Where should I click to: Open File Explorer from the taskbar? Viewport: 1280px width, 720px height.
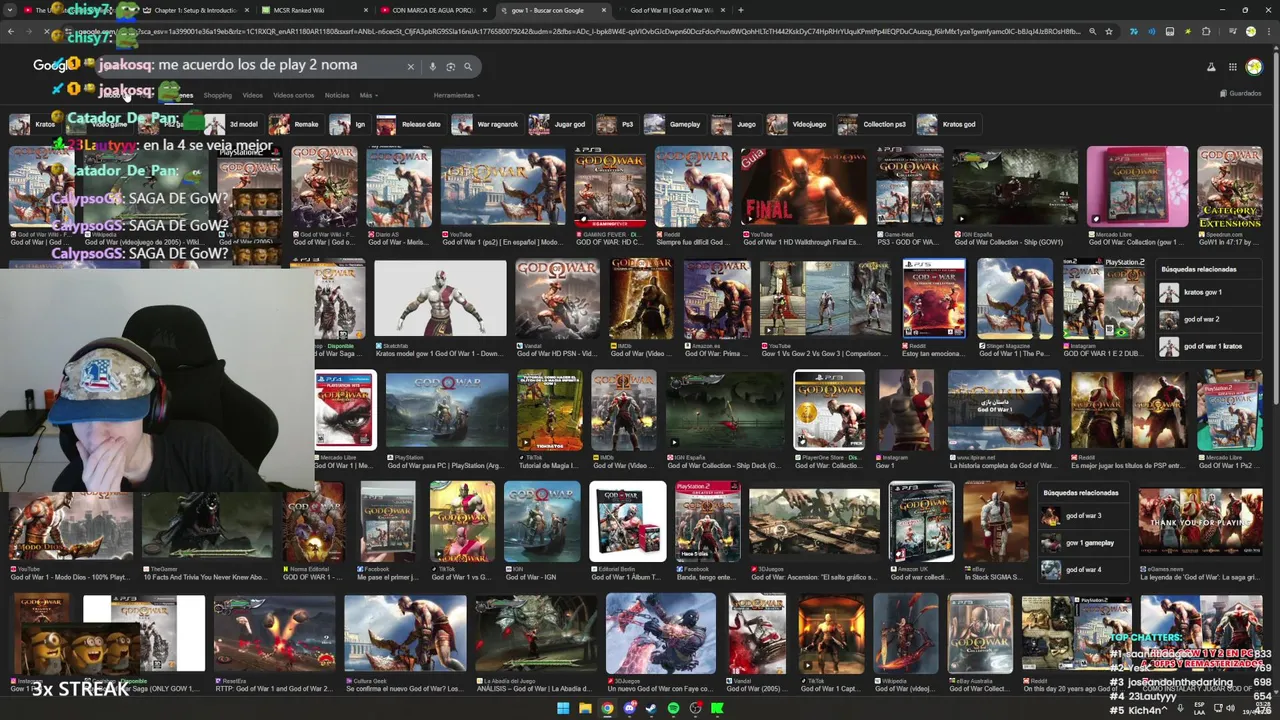585,708
